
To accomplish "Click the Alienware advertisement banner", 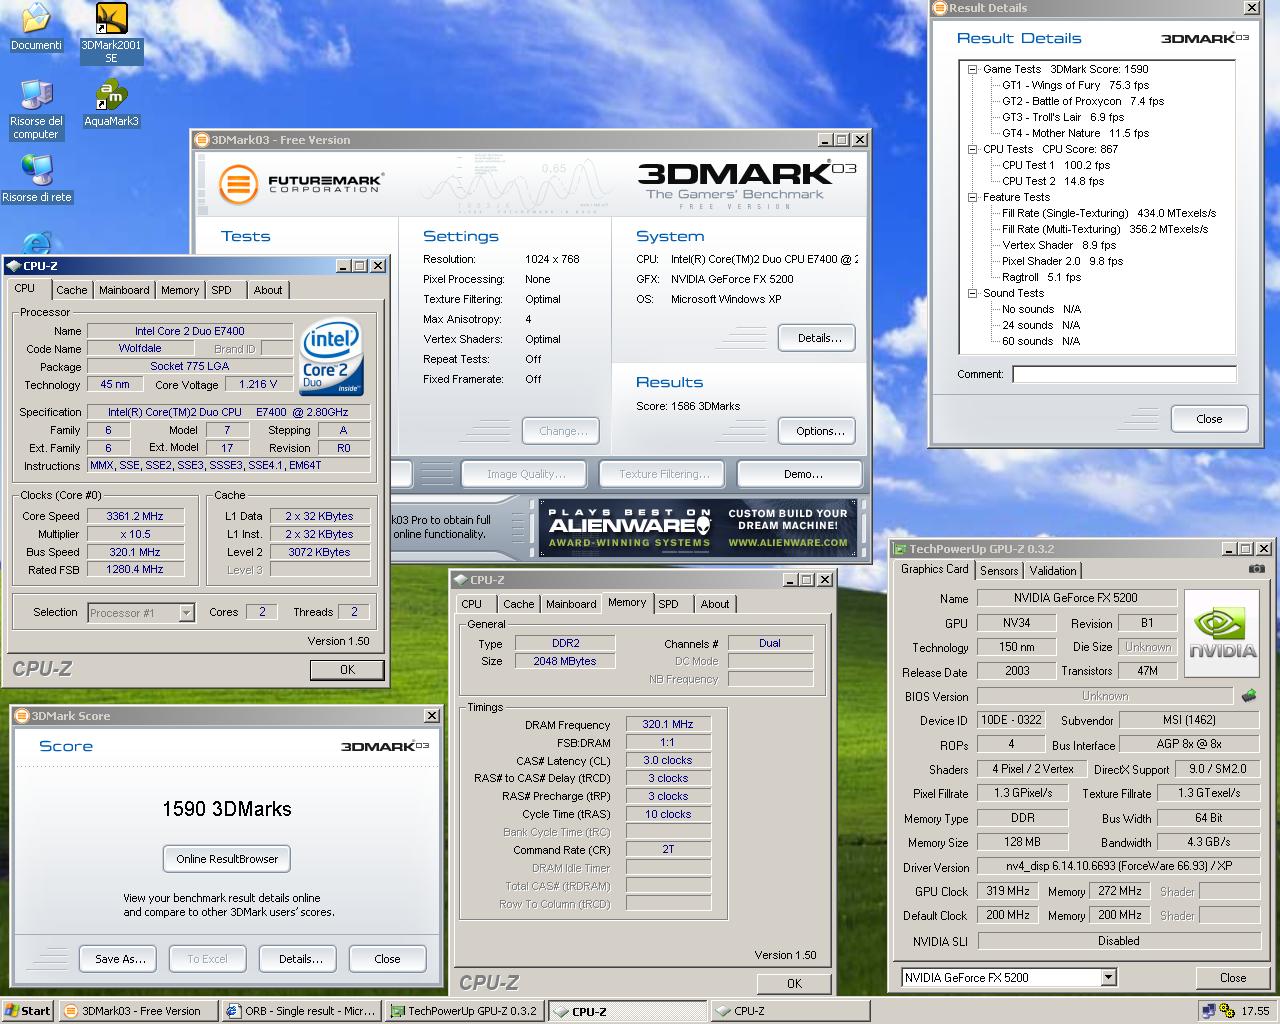I will point(698,528).
